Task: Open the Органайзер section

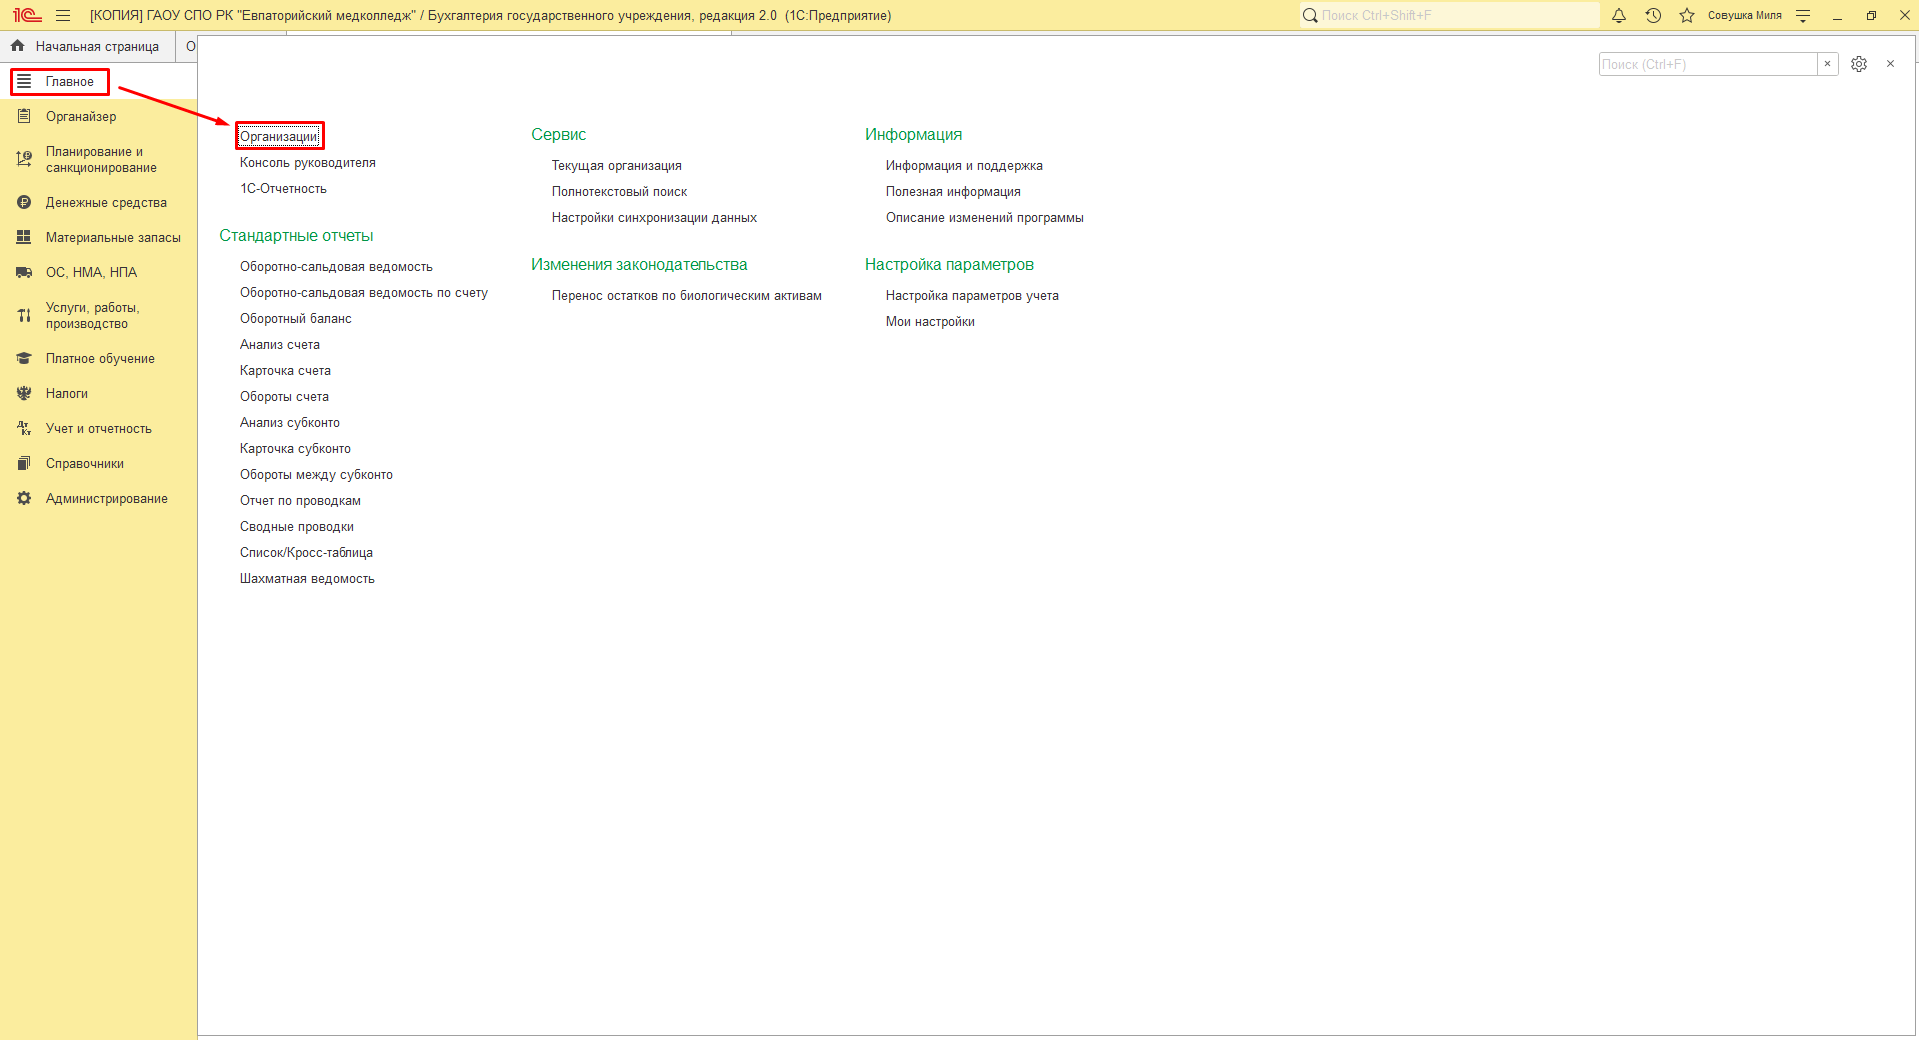Action: [x=81, y=117]
